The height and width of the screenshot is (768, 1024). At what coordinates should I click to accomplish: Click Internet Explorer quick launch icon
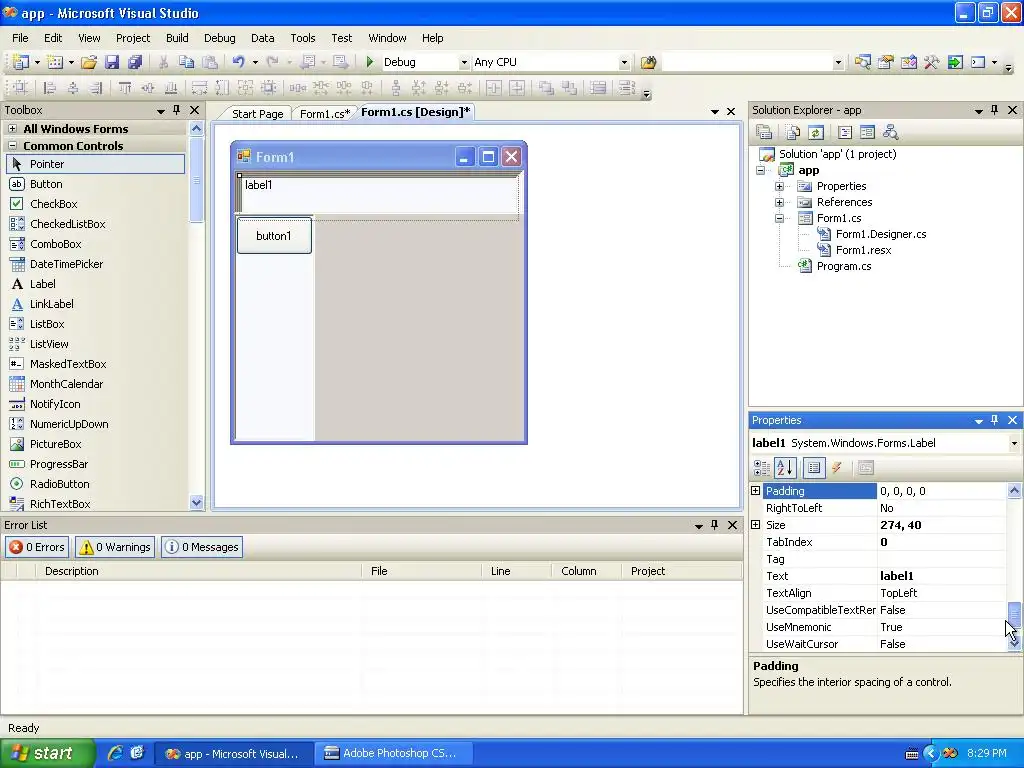point(115,753)
